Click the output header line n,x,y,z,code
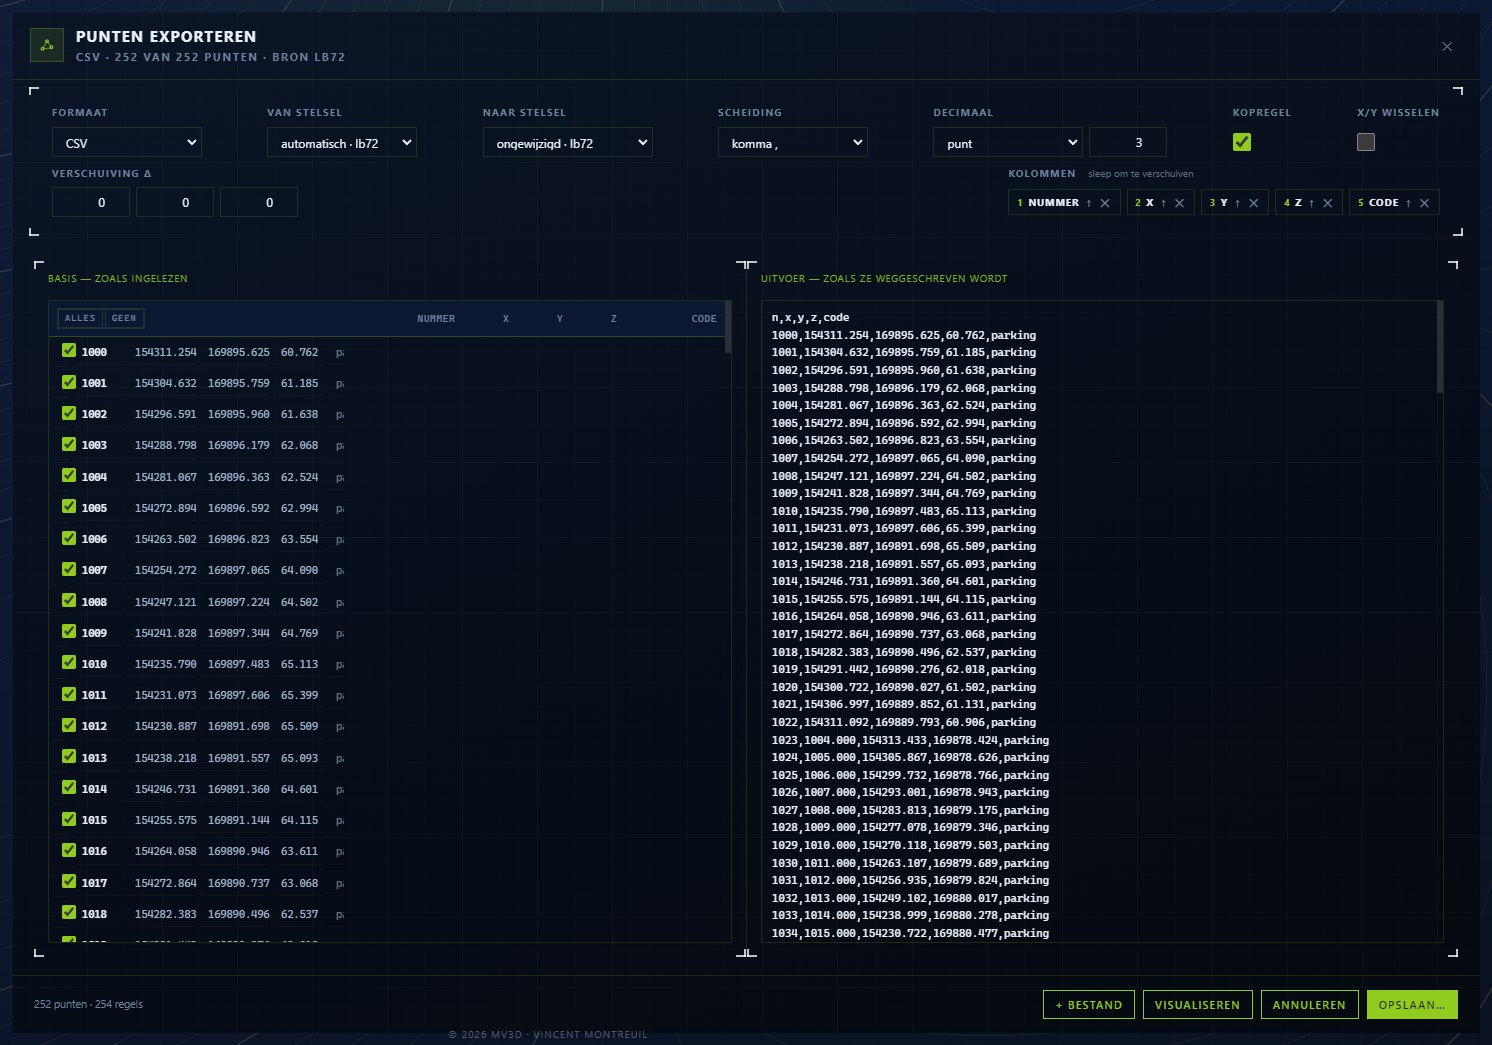 coord(810,318)
